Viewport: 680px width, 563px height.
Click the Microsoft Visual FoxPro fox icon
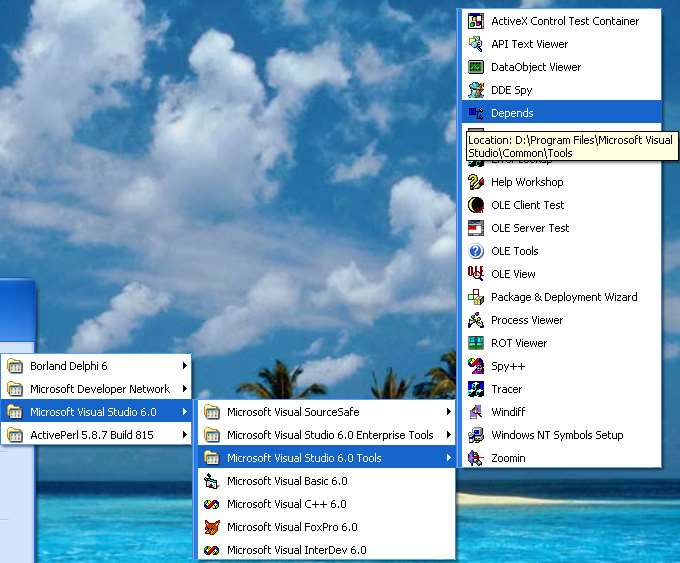click(212, 527)
